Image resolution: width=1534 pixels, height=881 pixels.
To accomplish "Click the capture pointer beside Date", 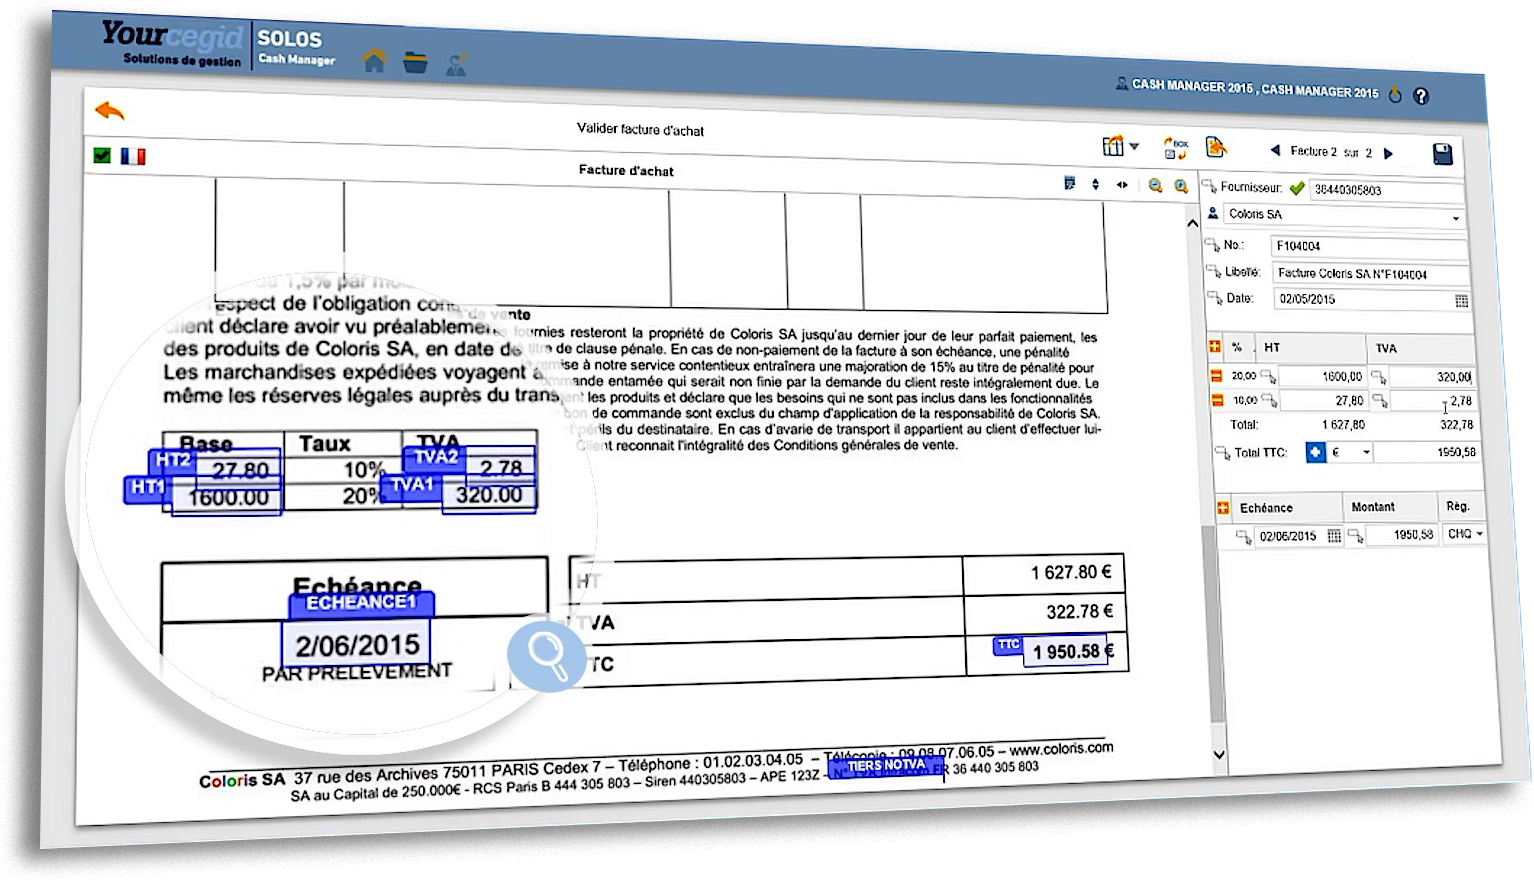I will click(1215, 297).
